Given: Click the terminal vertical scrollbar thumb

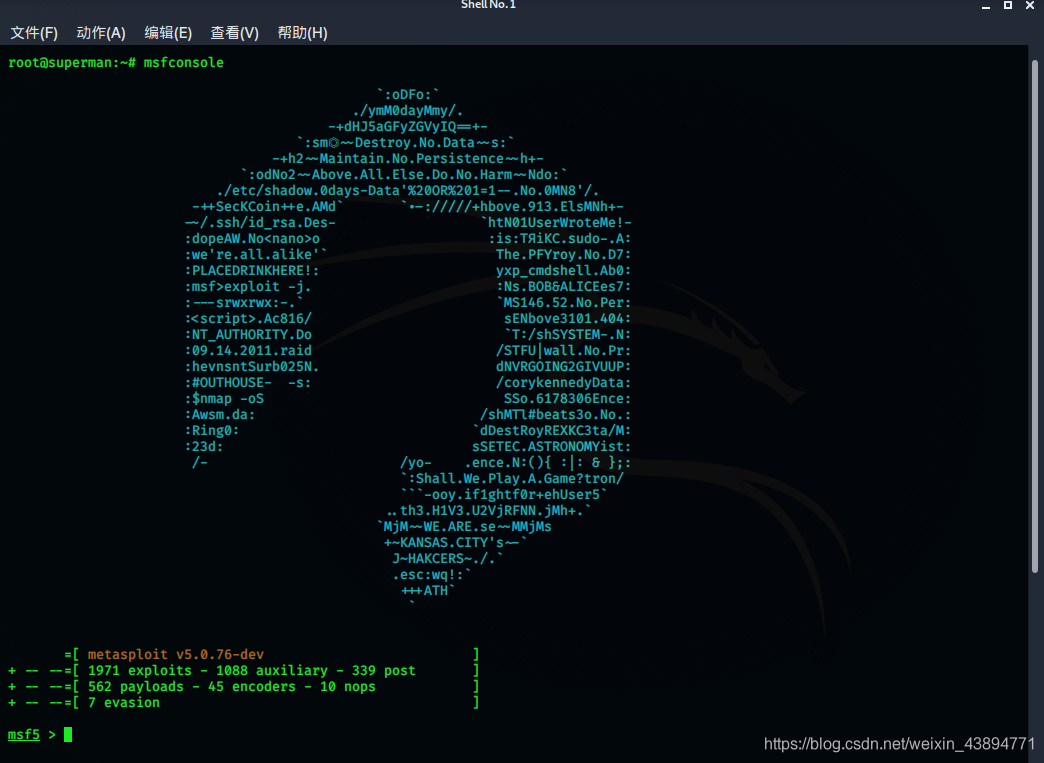Looking at the screenshot, I should click(1035, 316).
